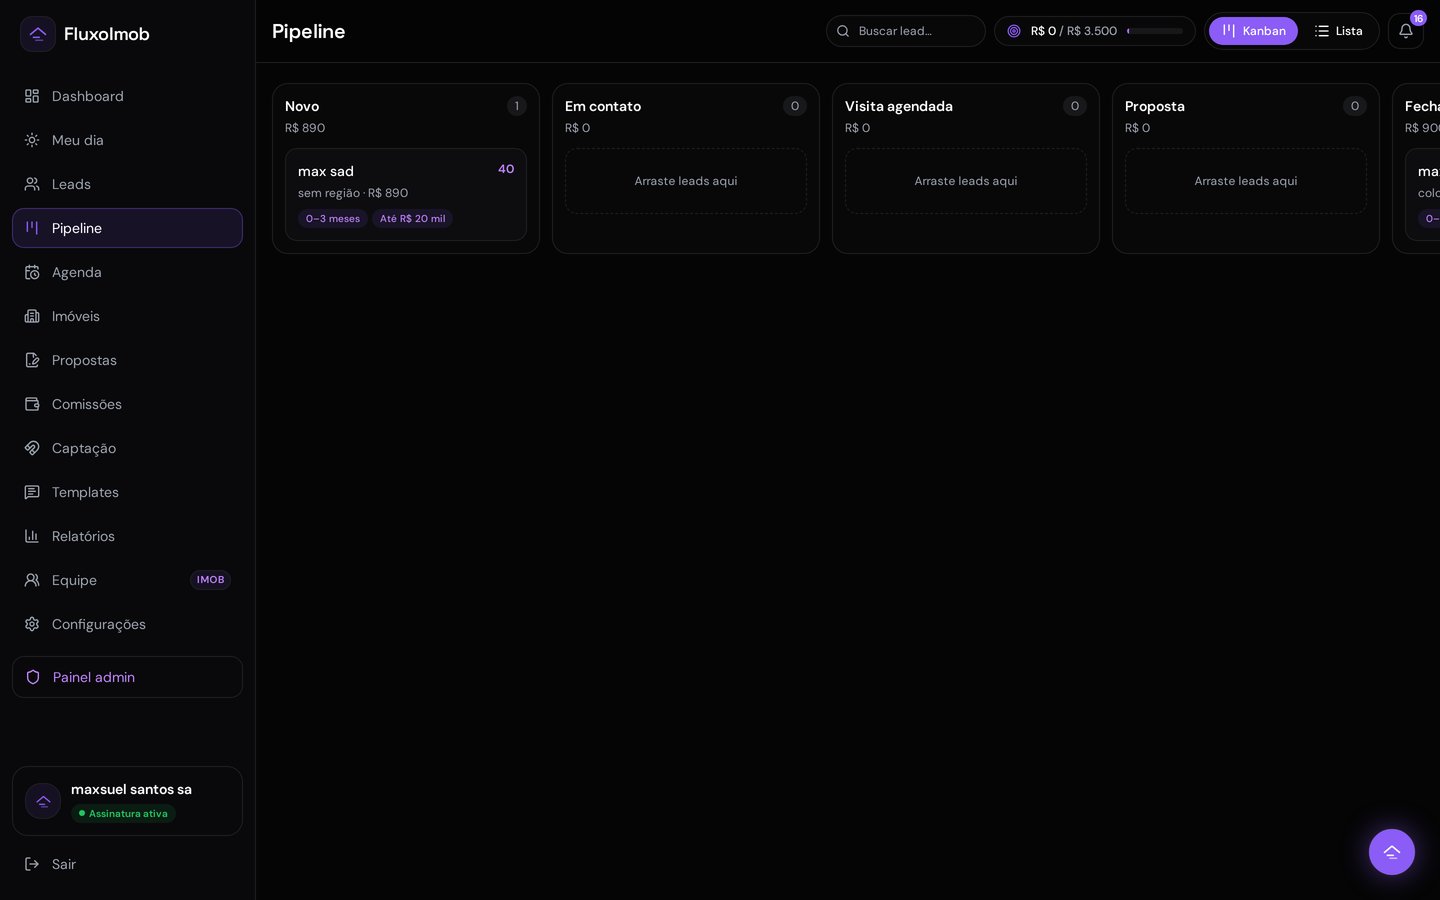The height and width of the screenshot is (900, 1440).
Task: Open the Meu dia menu item
Action: [x=127, y=140]
